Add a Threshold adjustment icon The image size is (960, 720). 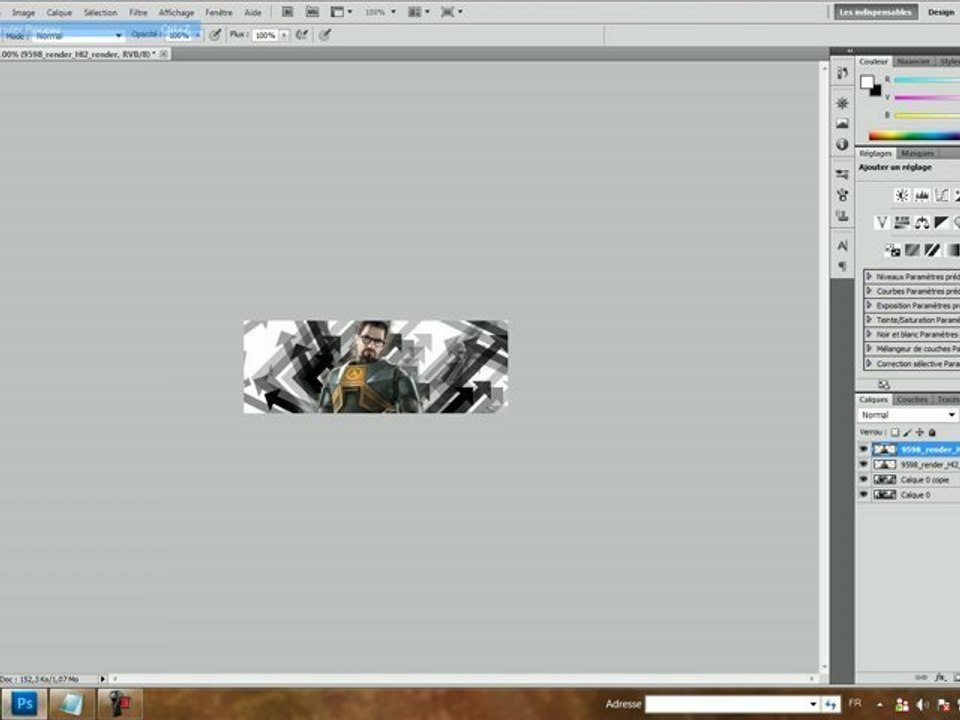pyautogui.click(x=932, y=250)
